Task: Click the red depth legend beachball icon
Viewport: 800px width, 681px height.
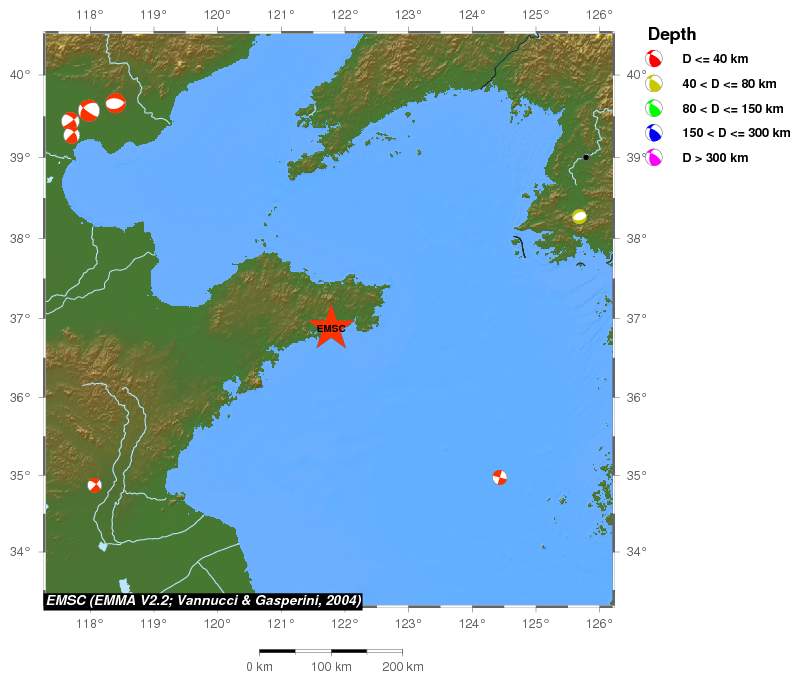Action: tap(654, 59)
